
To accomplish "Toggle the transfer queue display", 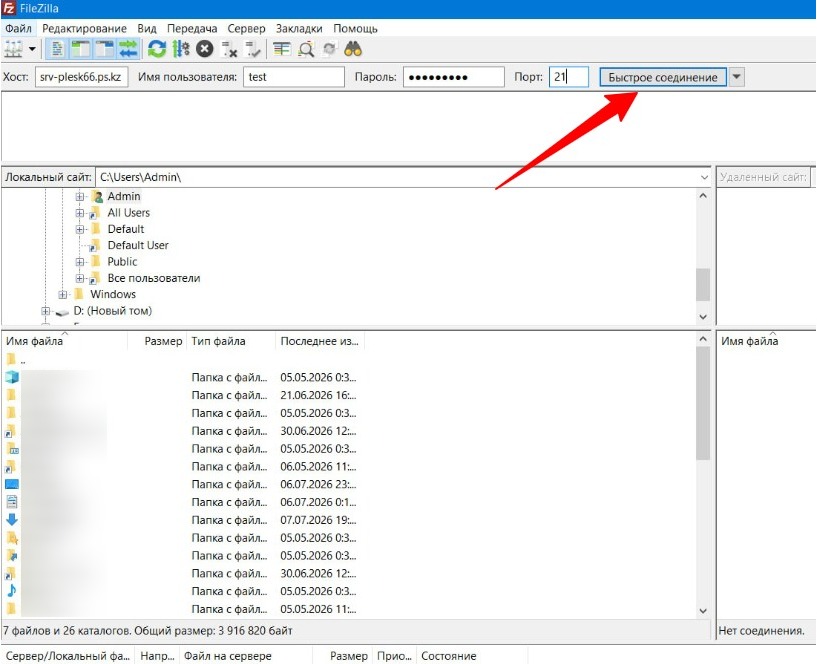I will tap(128, 50).
